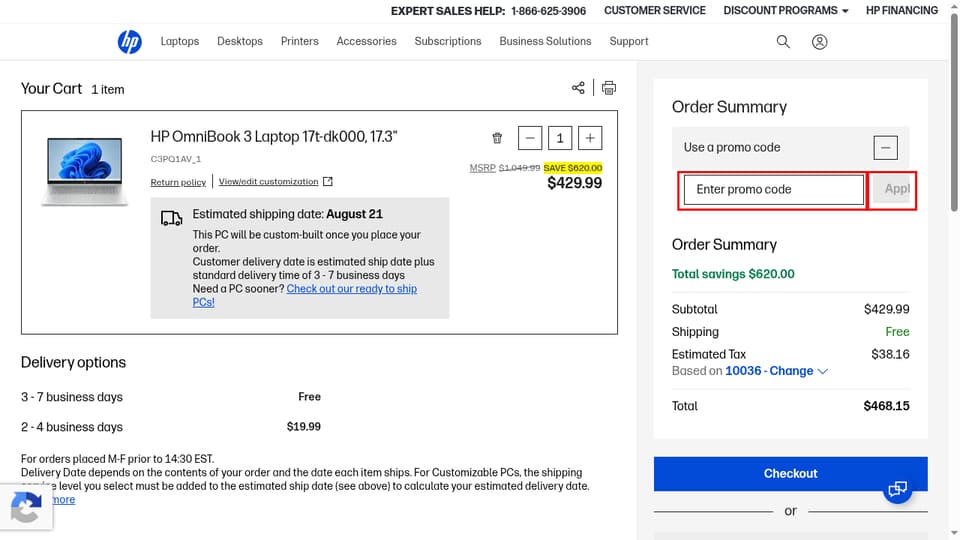This screenshot has height=540, width=960.
Task: Open the Business Solutions menu
Action: (x=545, y=41)
